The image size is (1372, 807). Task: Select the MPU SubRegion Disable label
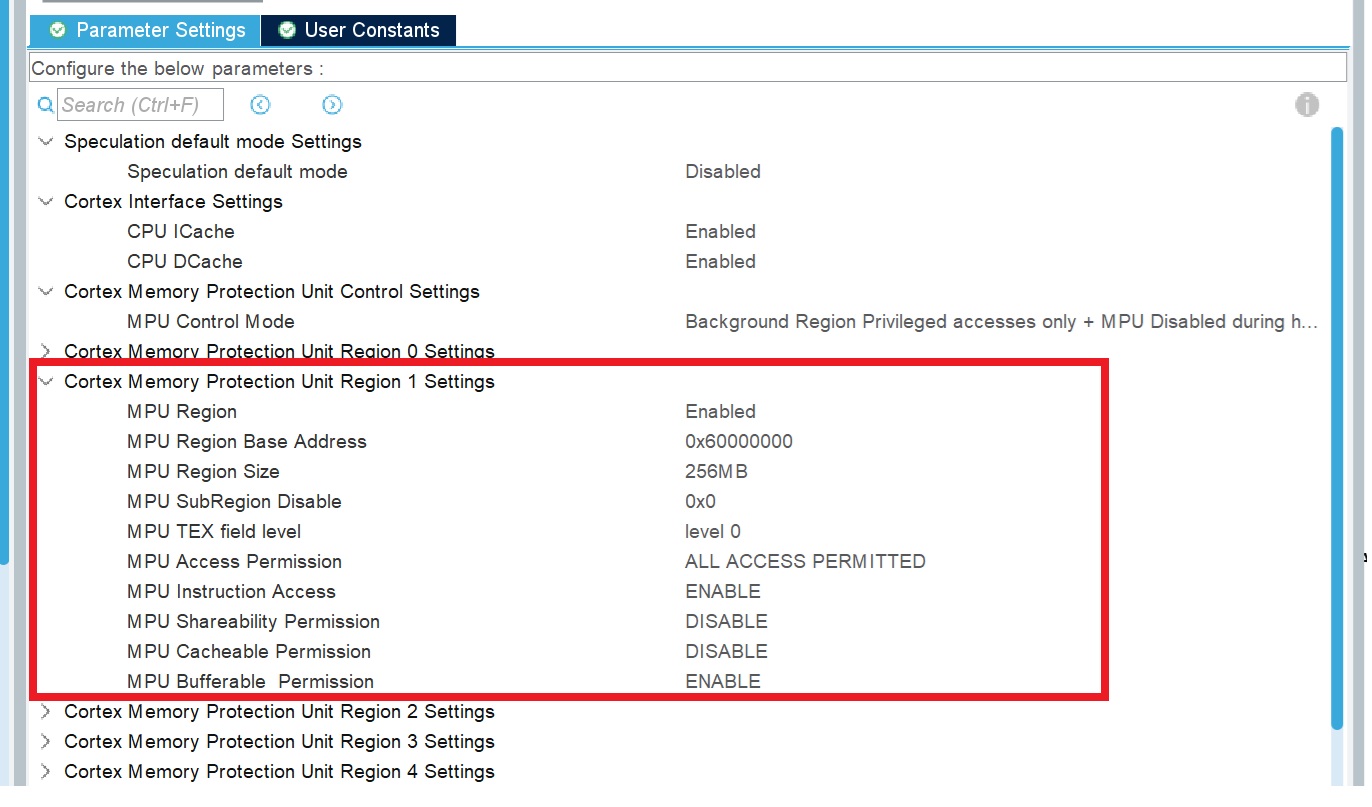[x=234, y=501]
